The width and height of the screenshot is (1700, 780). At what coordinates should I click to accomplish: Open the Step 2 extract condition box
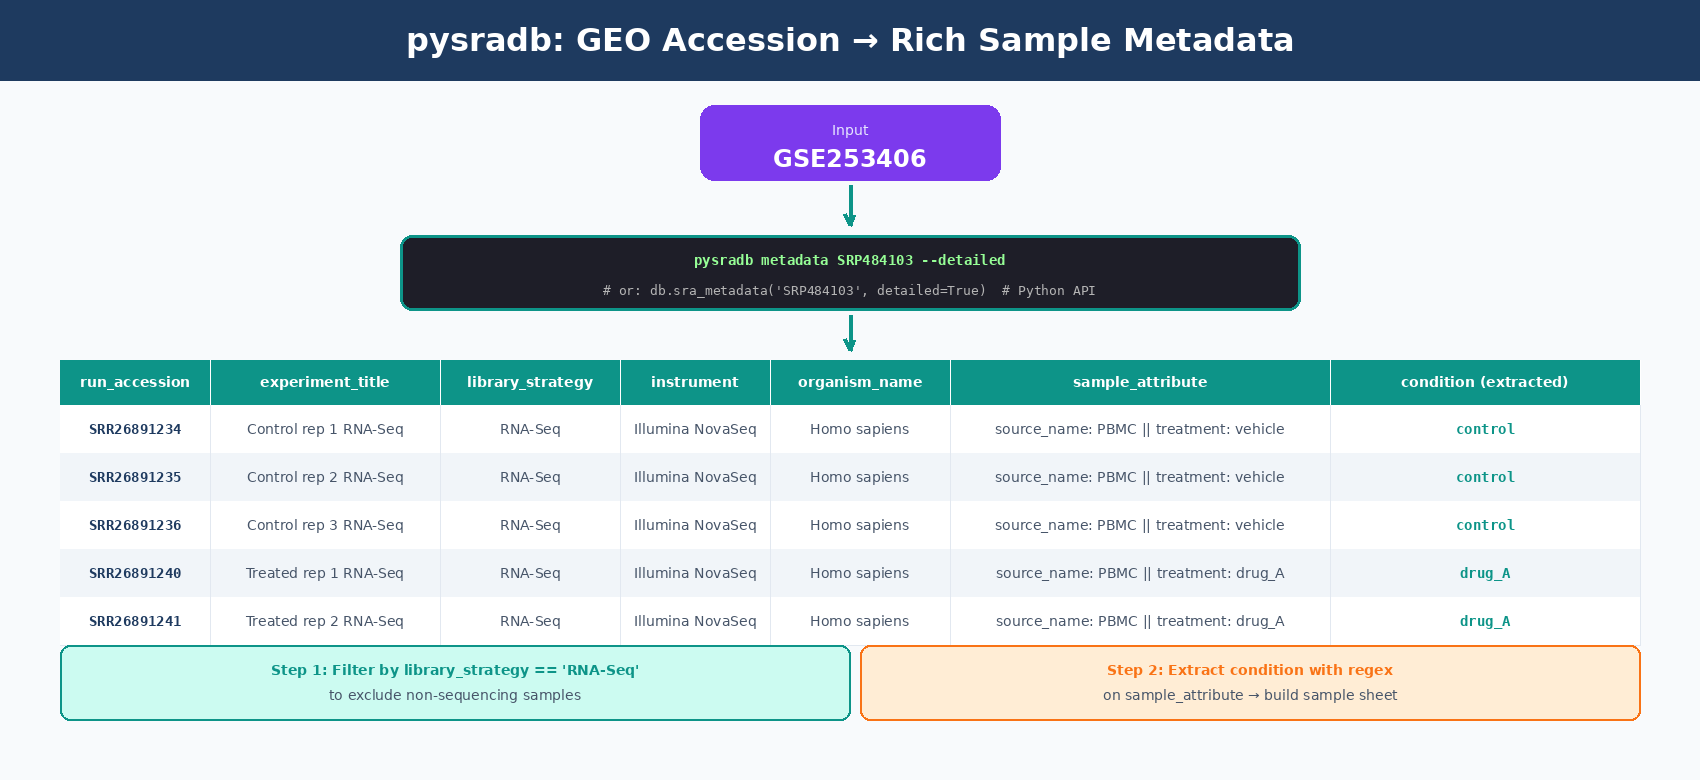click(x=1250, y=683)
